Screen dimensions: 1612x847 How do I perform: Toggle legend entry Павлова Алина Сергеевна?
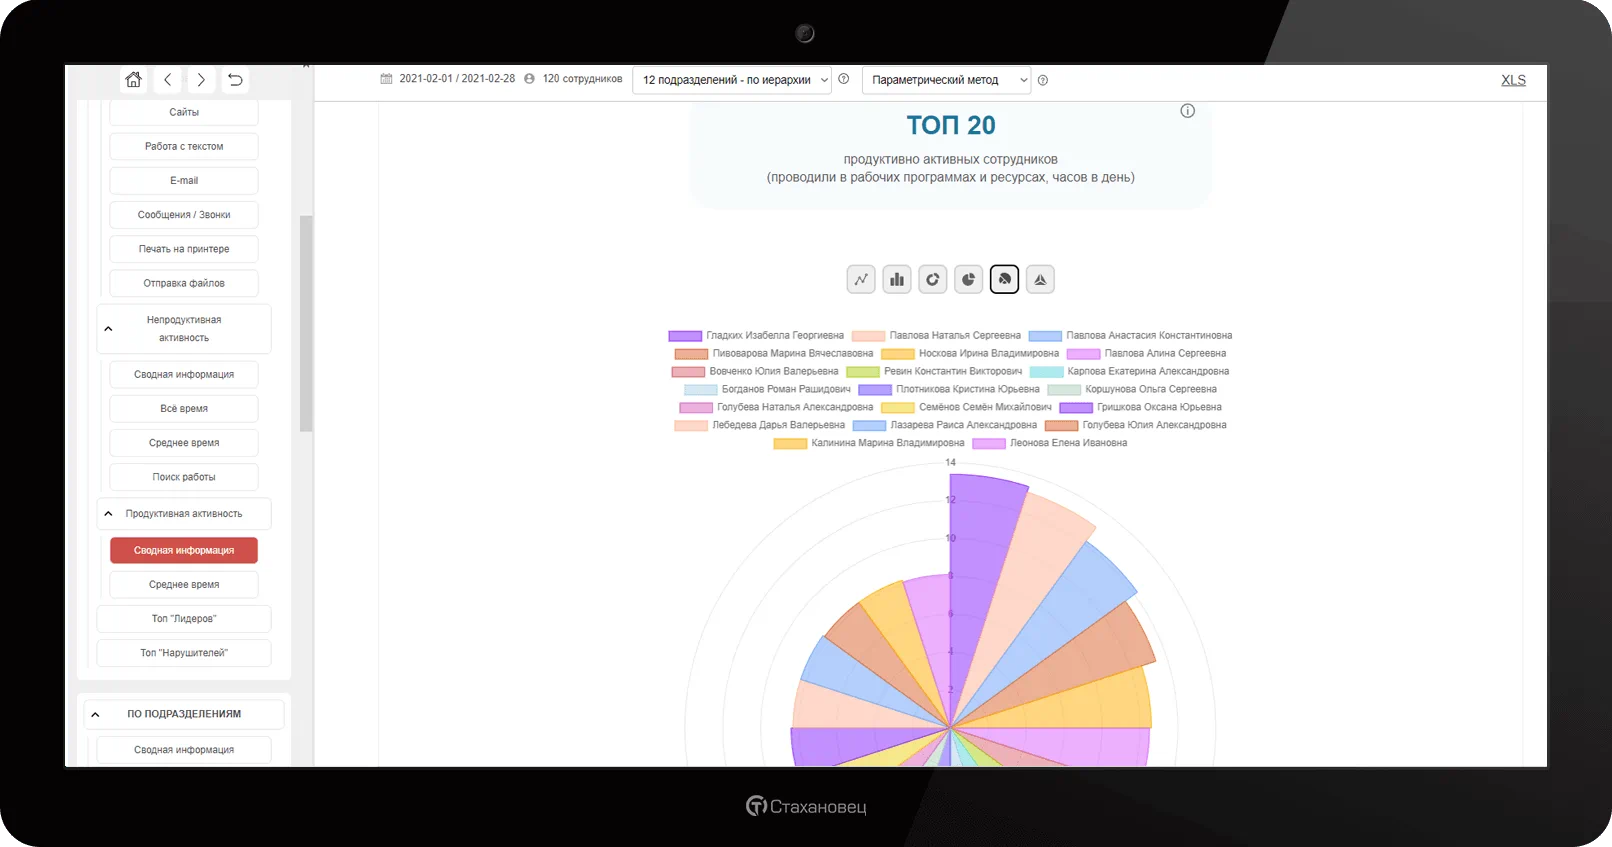click(1146, 354)
